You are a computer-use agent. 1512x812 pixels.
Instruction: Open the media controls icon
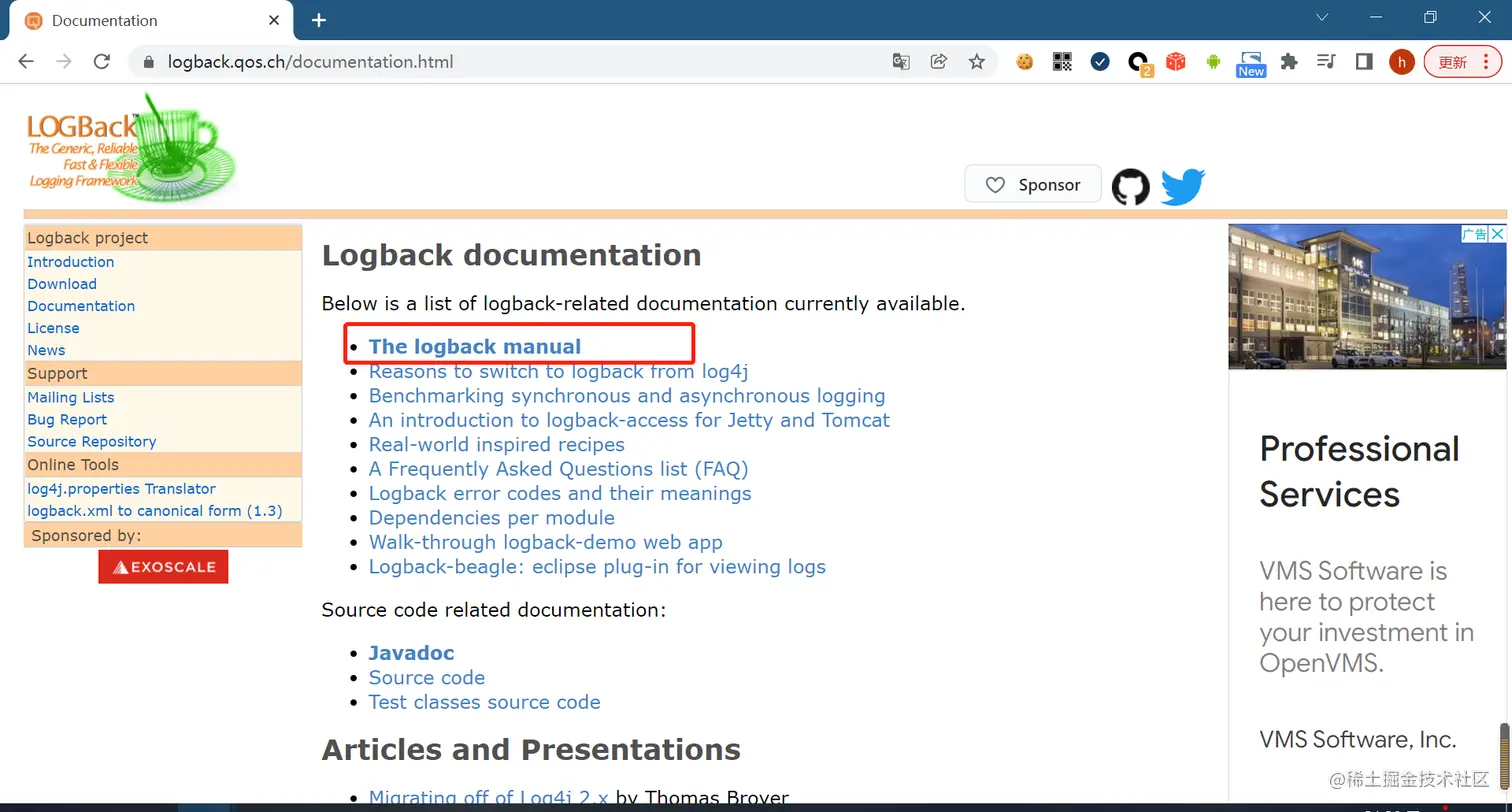tap(1327, 62)
